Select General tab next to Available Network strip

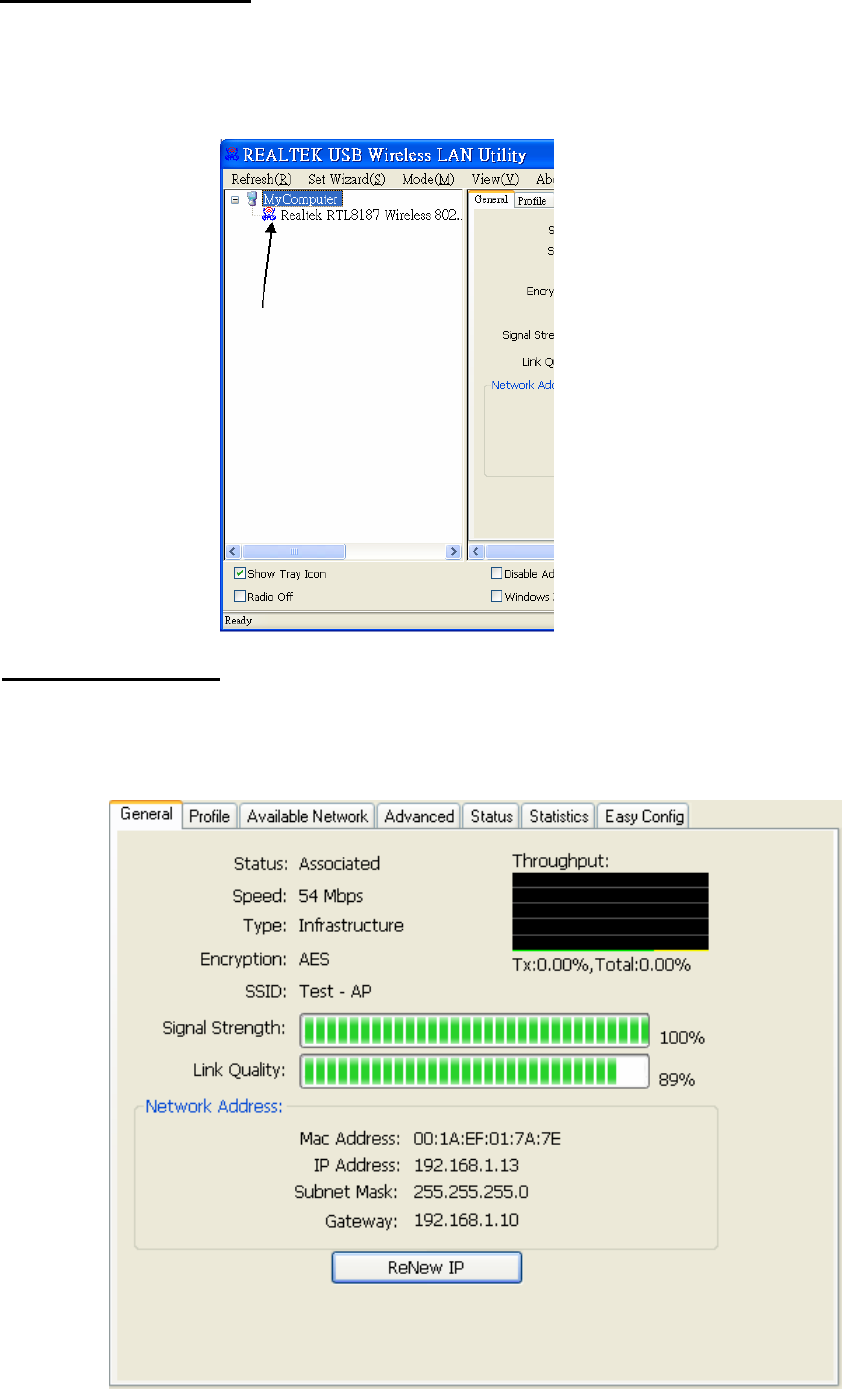point(146,814)
